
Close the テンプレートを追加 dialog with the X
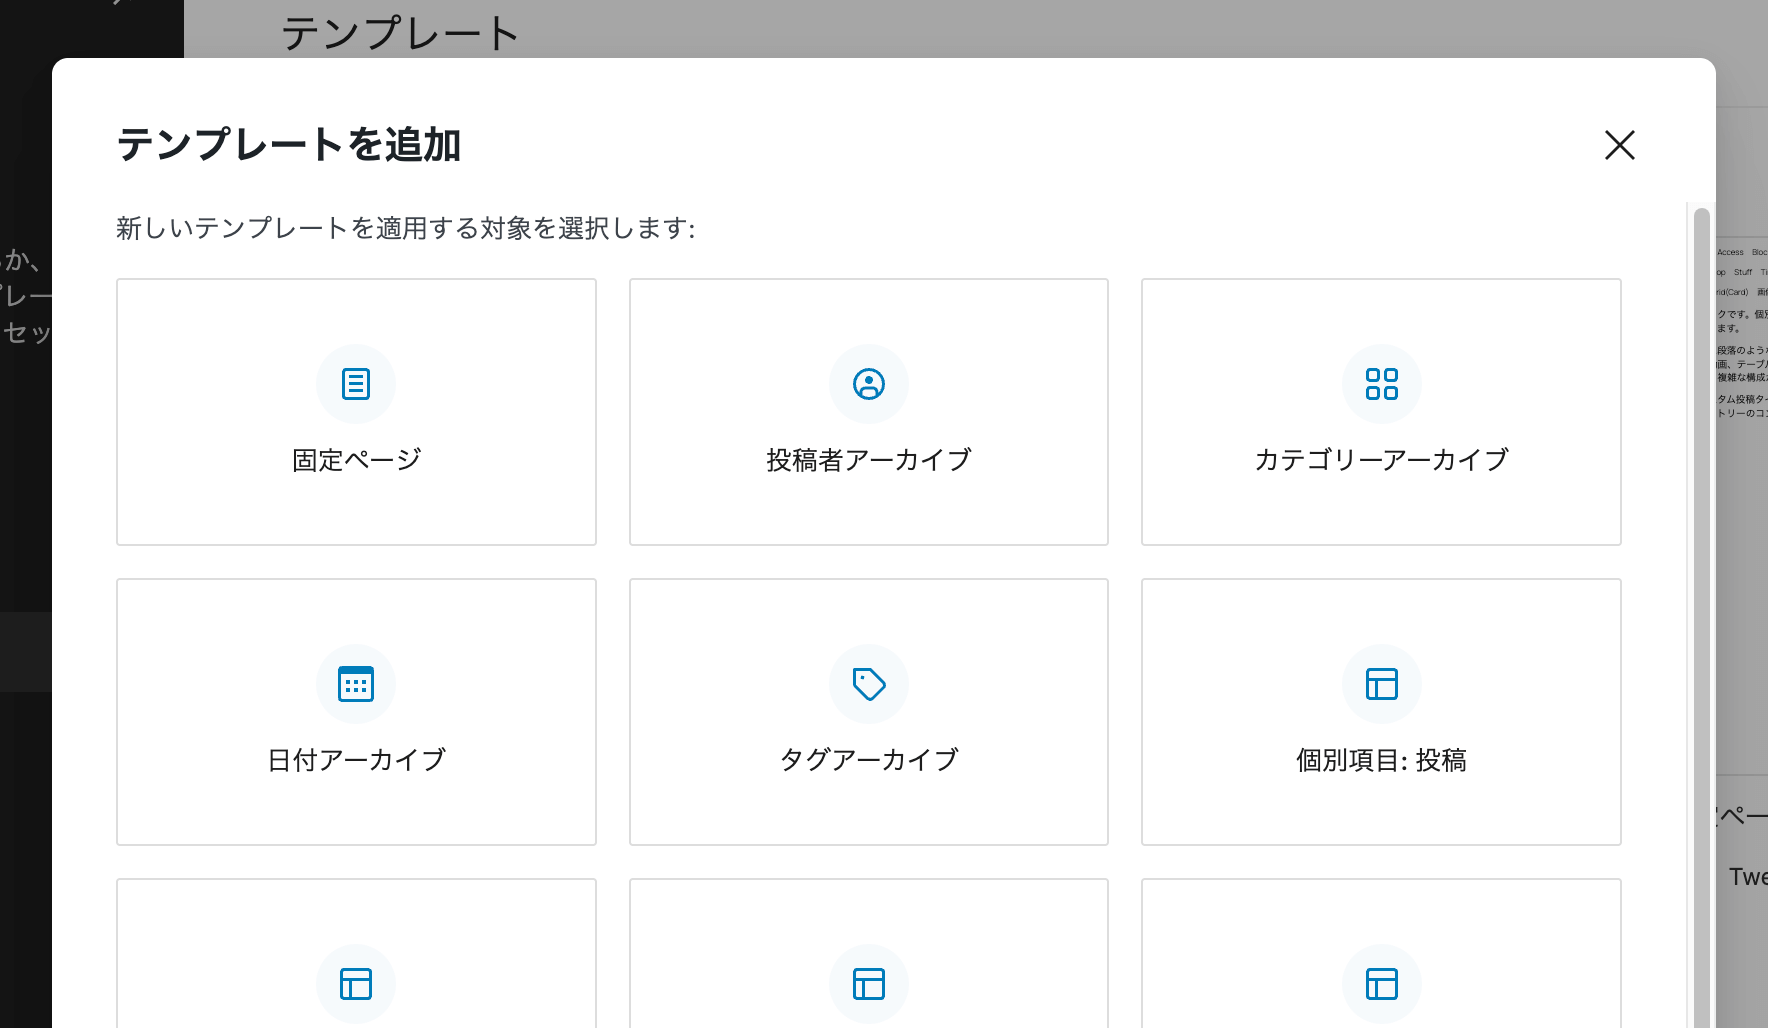tap(1619, 145)
